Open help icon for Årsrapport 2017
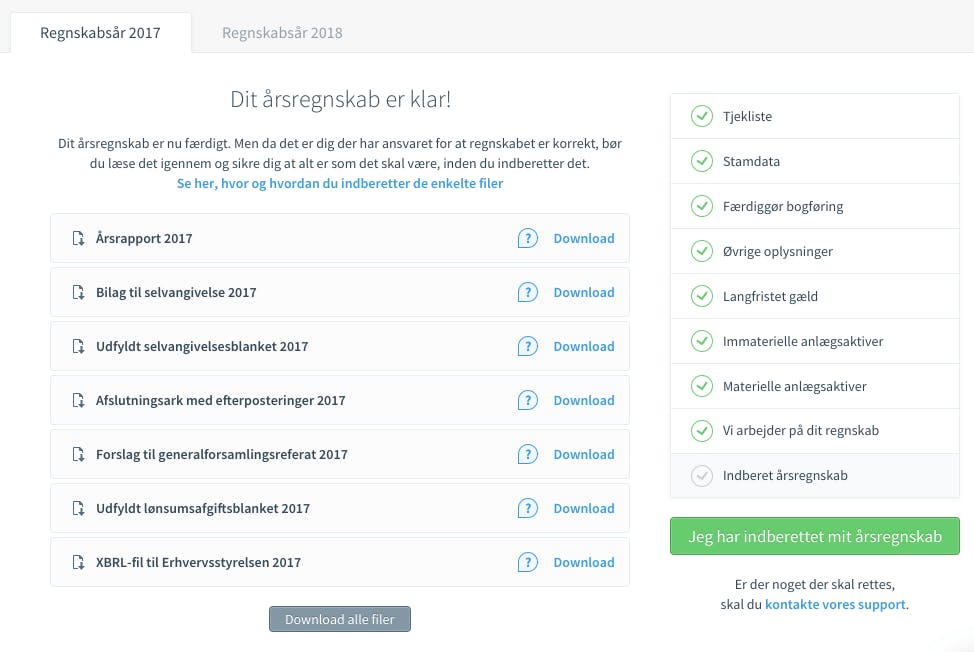This screenshot has width=974, height=652. click(x=527, y=238)
